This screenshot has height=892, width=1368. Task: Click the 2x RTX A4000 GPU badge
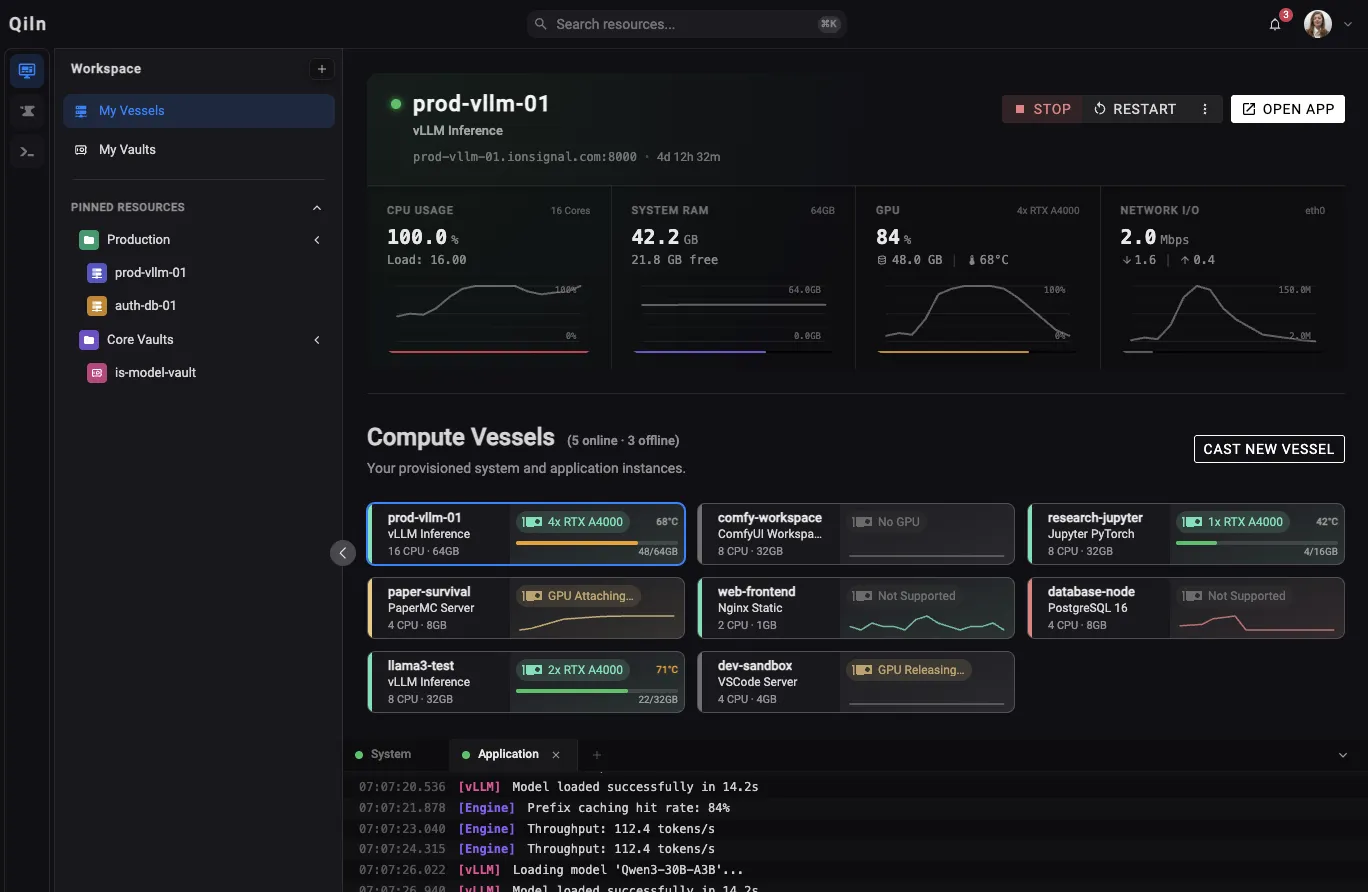coord(574,670)
